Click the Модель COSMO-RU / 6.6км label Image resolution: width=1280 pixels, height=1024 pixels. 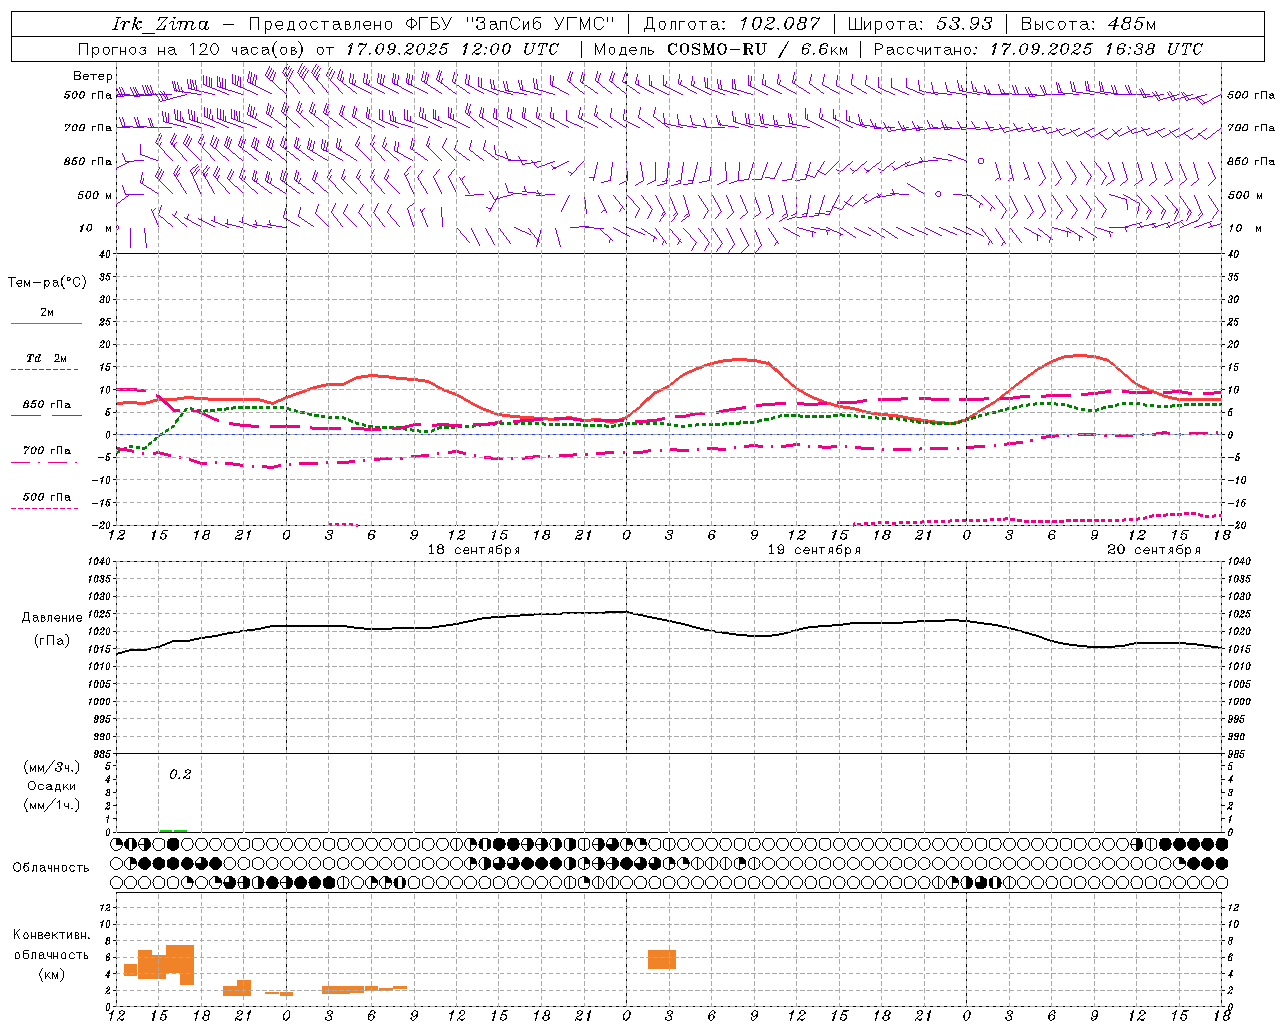[721, 49]
